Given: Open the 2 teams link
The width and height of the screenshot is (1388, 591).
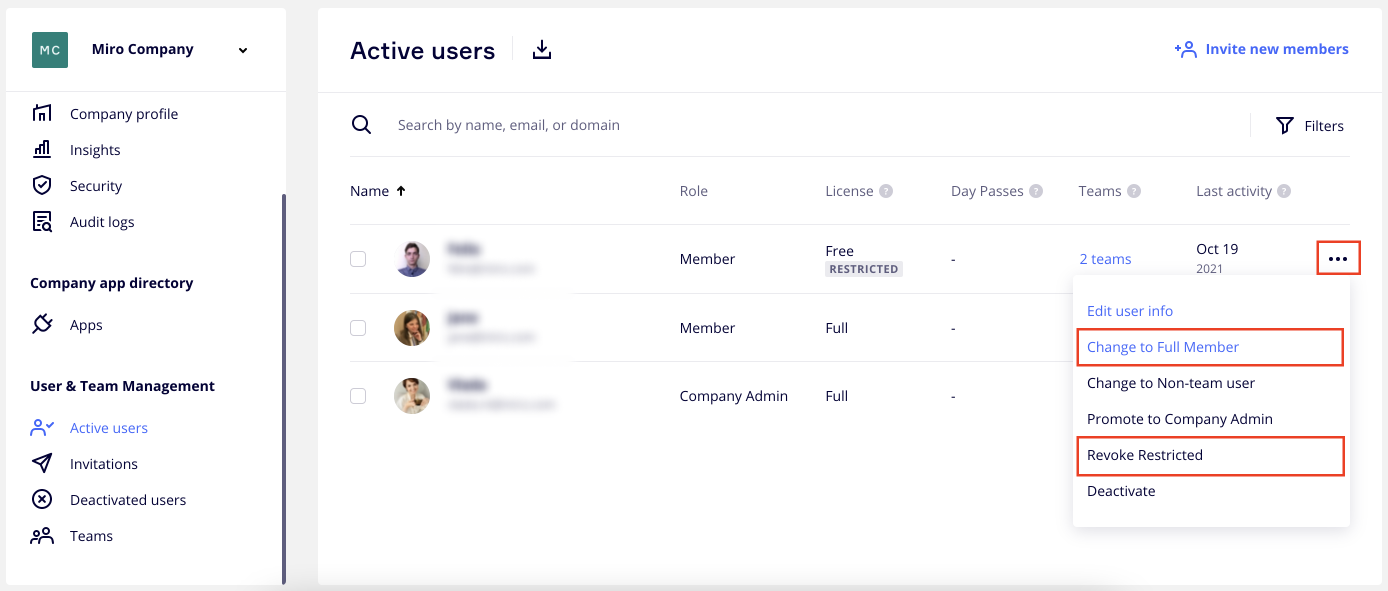Looking at the screenshot, I should (x=1105, y=259).
